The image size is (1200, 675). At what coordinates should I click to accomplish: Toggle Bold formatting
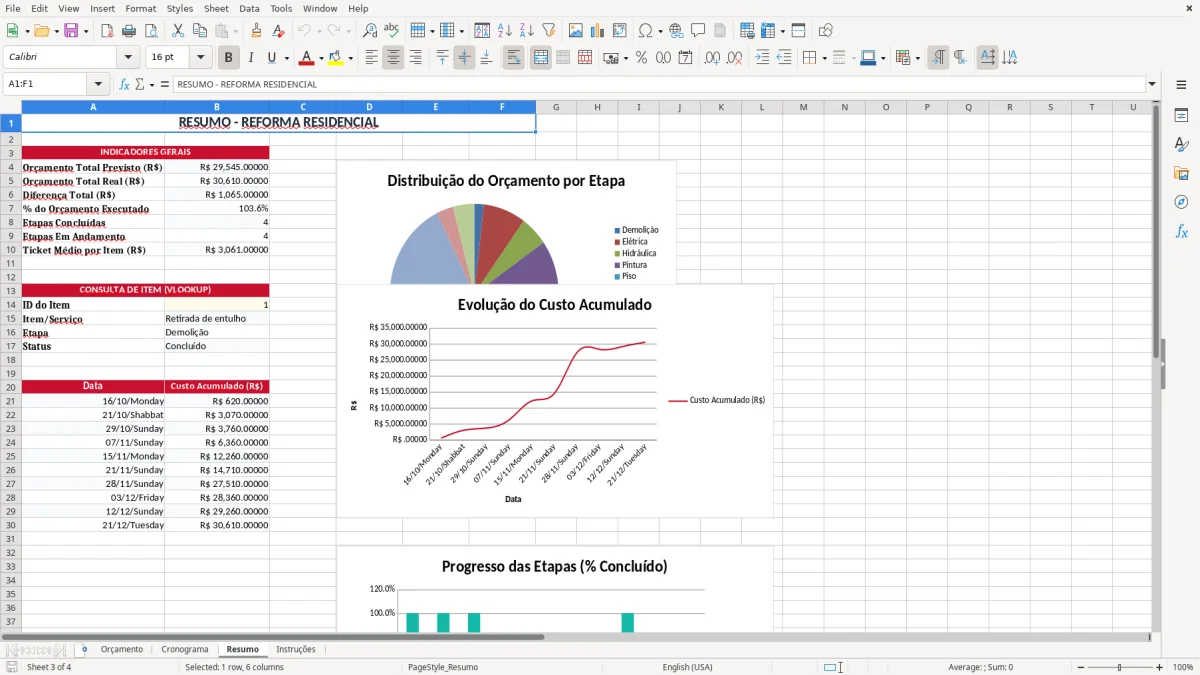tap(229, 58)
